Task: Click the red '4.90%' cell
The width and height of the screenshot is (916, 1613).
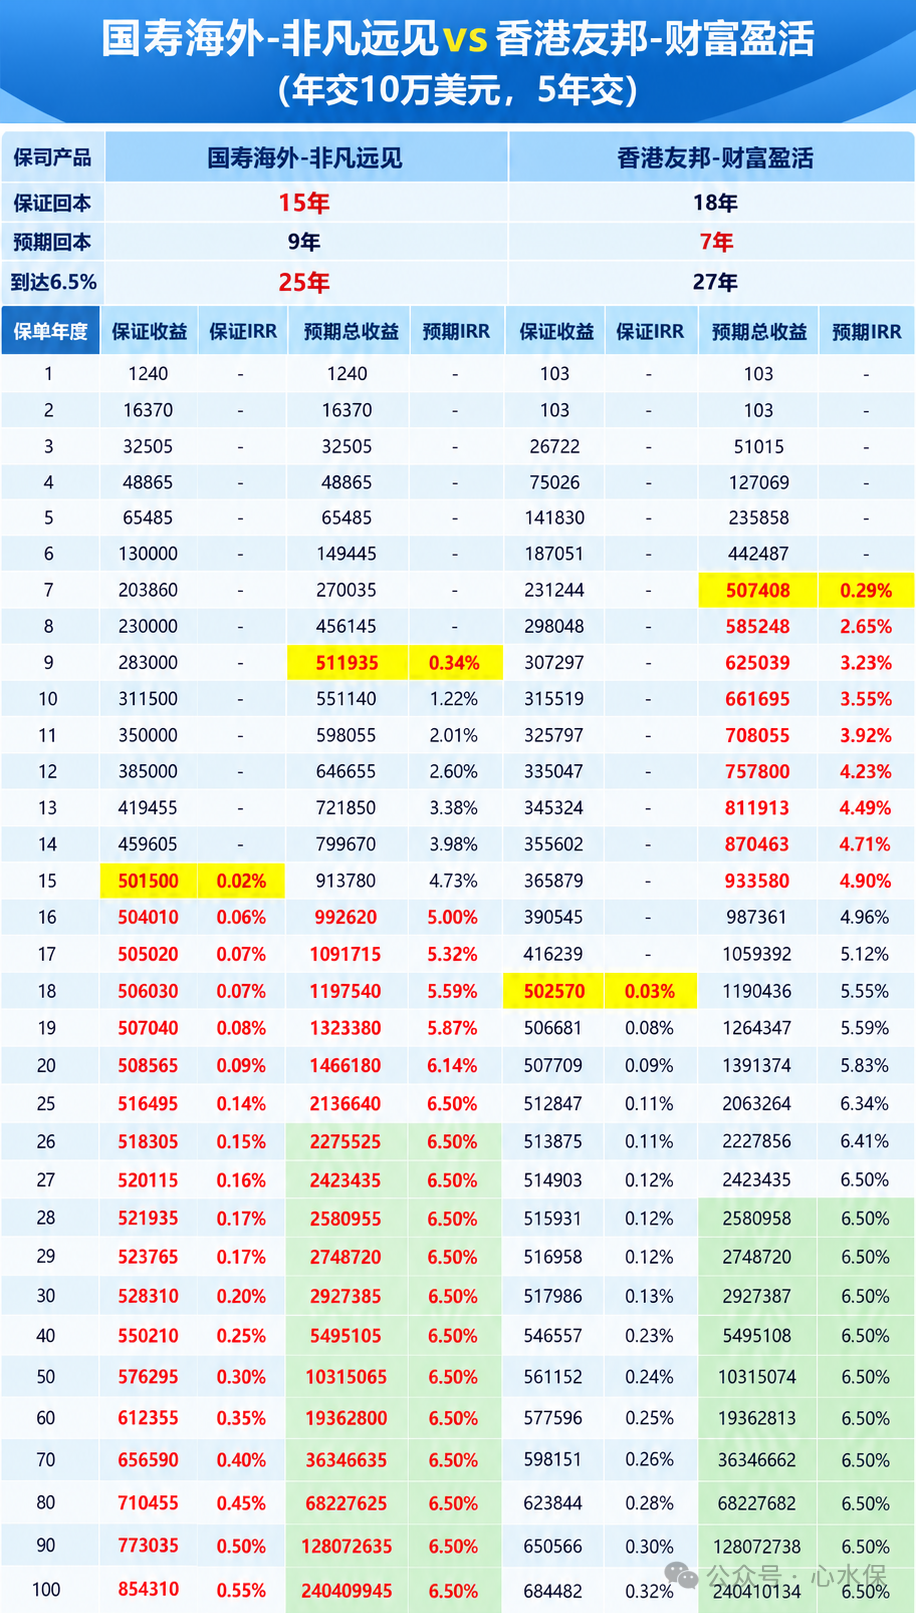Action: coord(865,881)
